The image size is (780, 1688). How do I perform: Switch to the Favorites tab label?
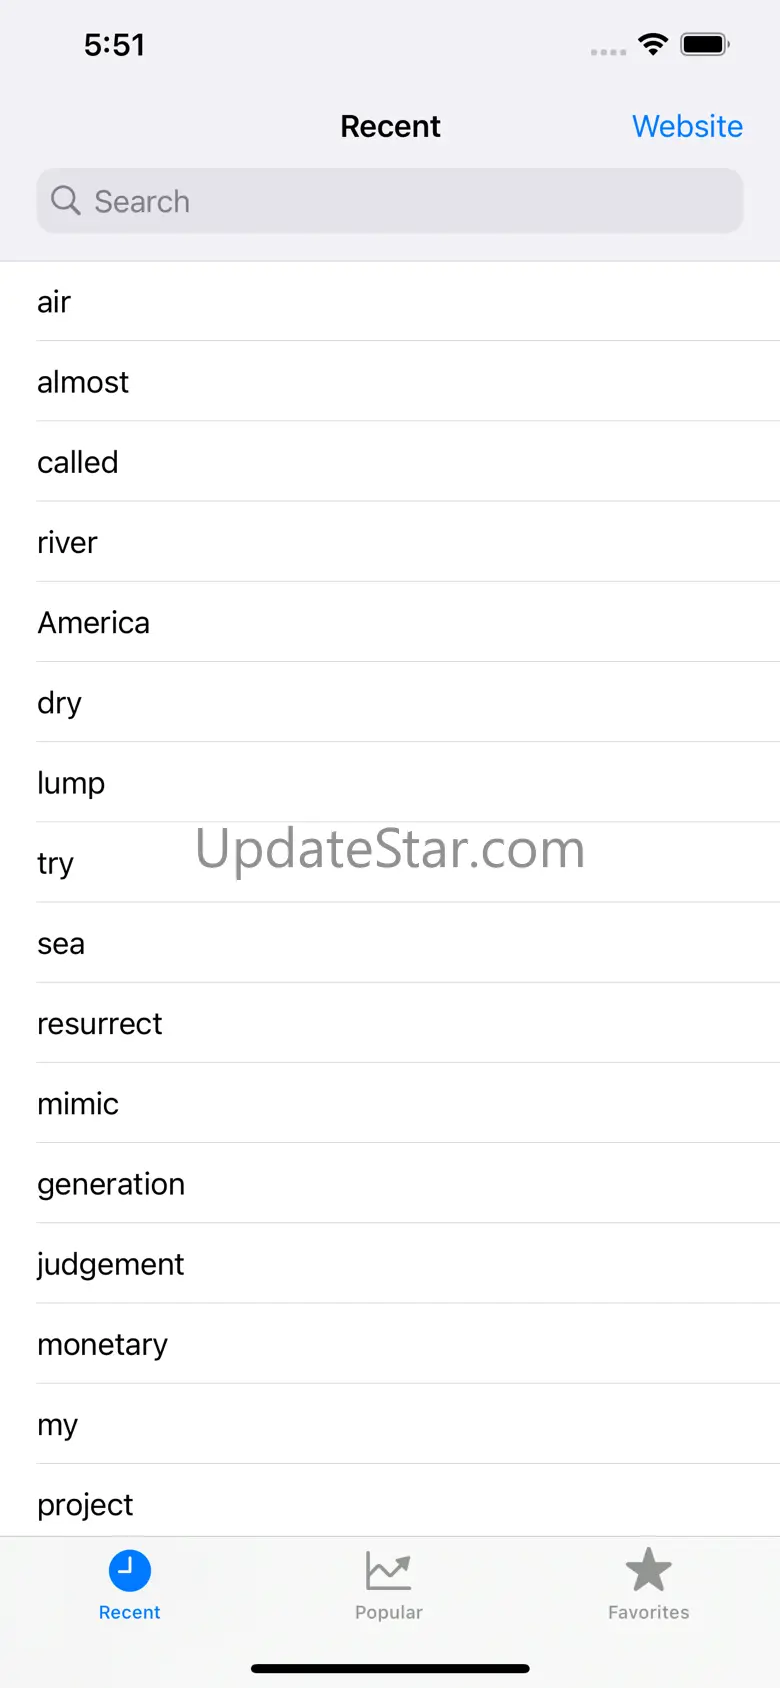(x=648, y=1612)
